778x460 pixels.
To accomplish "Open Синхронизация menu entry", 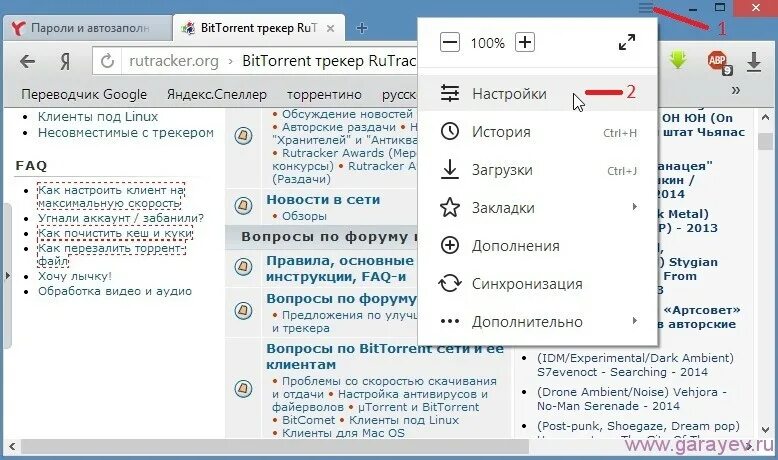I will coord(537,283).
